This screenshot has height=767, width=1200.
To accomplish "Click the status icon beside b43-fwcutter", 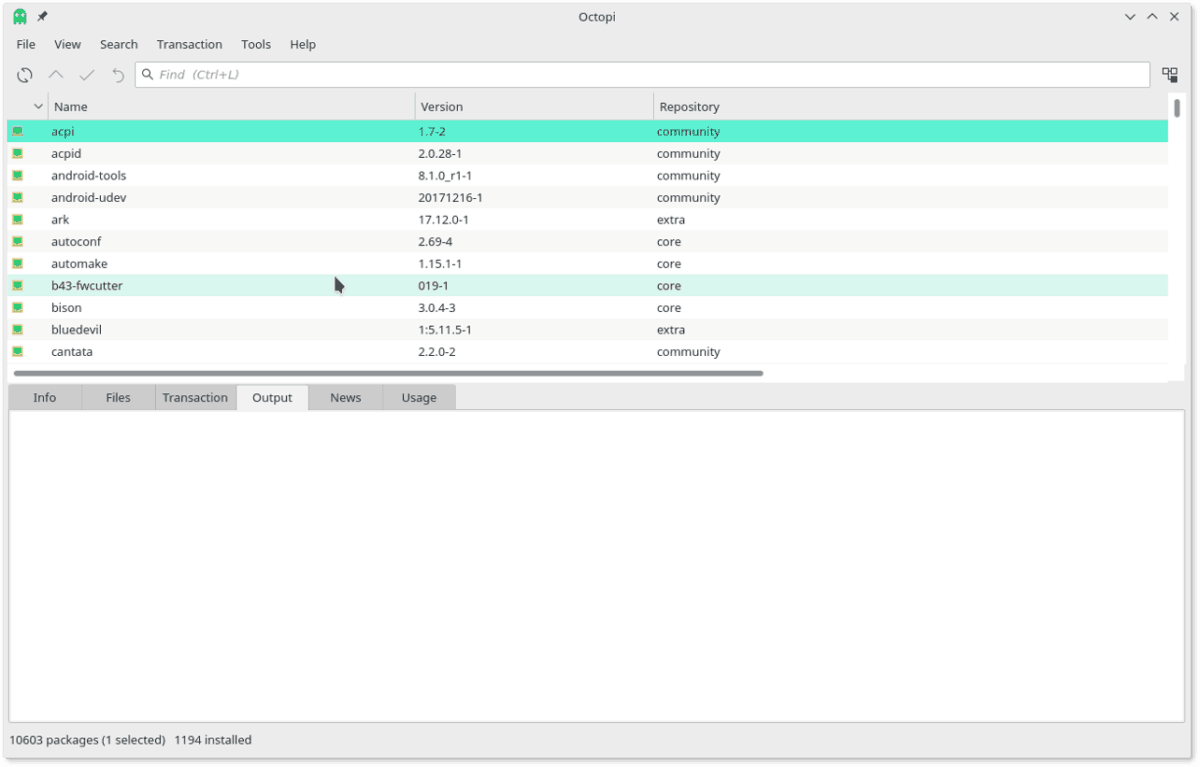I will [x=18, y=286].
